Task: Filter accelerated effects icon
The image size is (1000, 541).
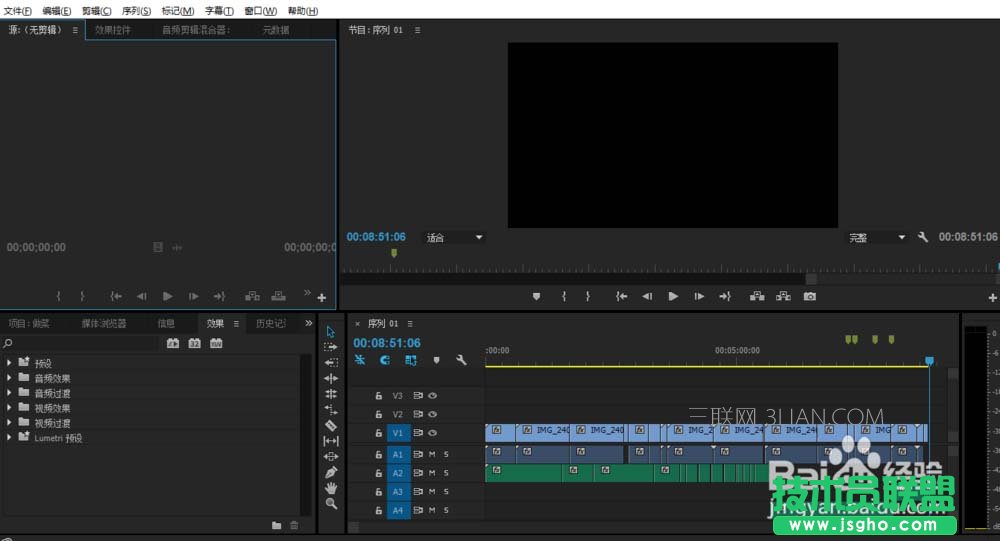Action: coord(173,343)
